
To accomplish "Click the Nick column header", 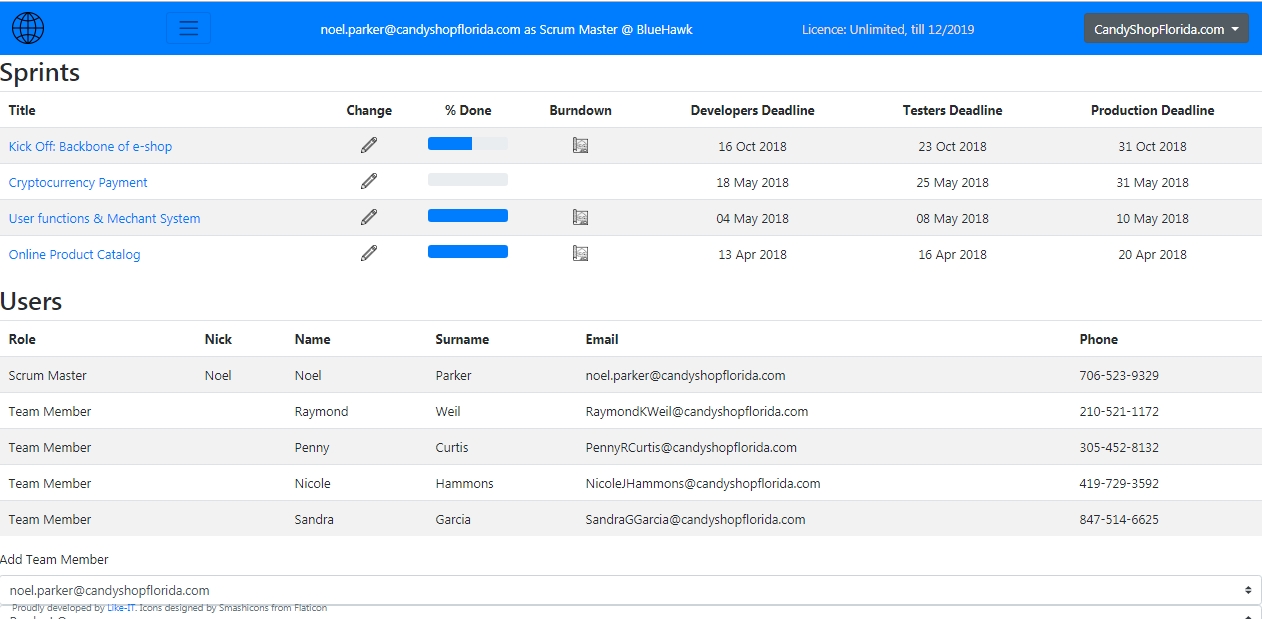I will coord(218,339).
